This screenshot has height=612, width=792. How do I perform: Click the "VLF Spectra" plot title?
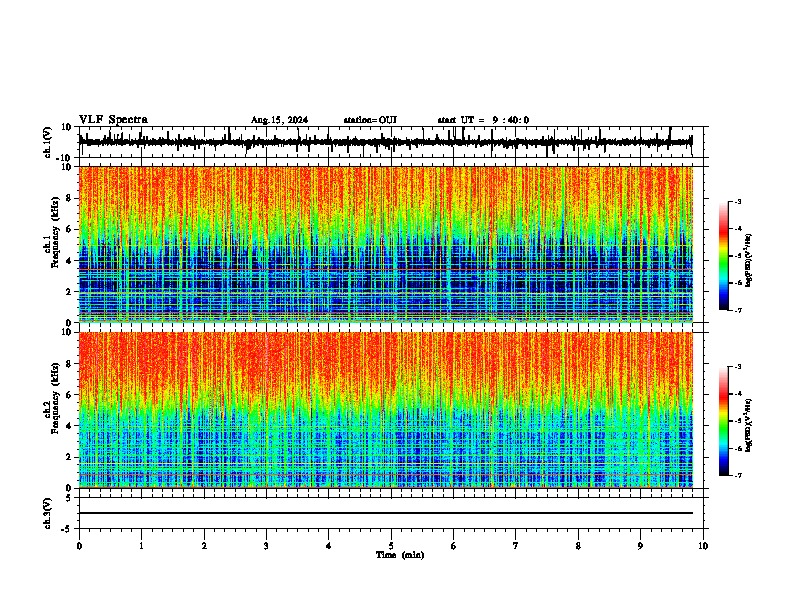click(113, 120)
